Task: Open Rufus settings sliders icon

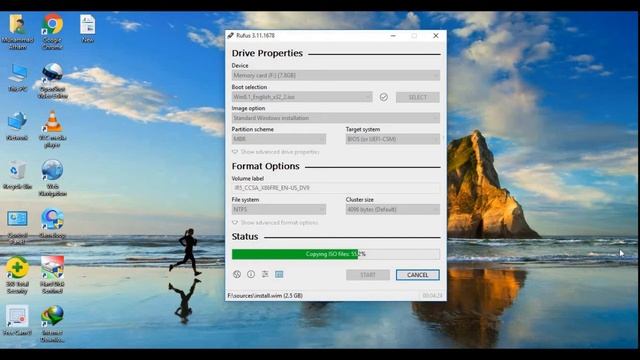Action: [265, 274]
